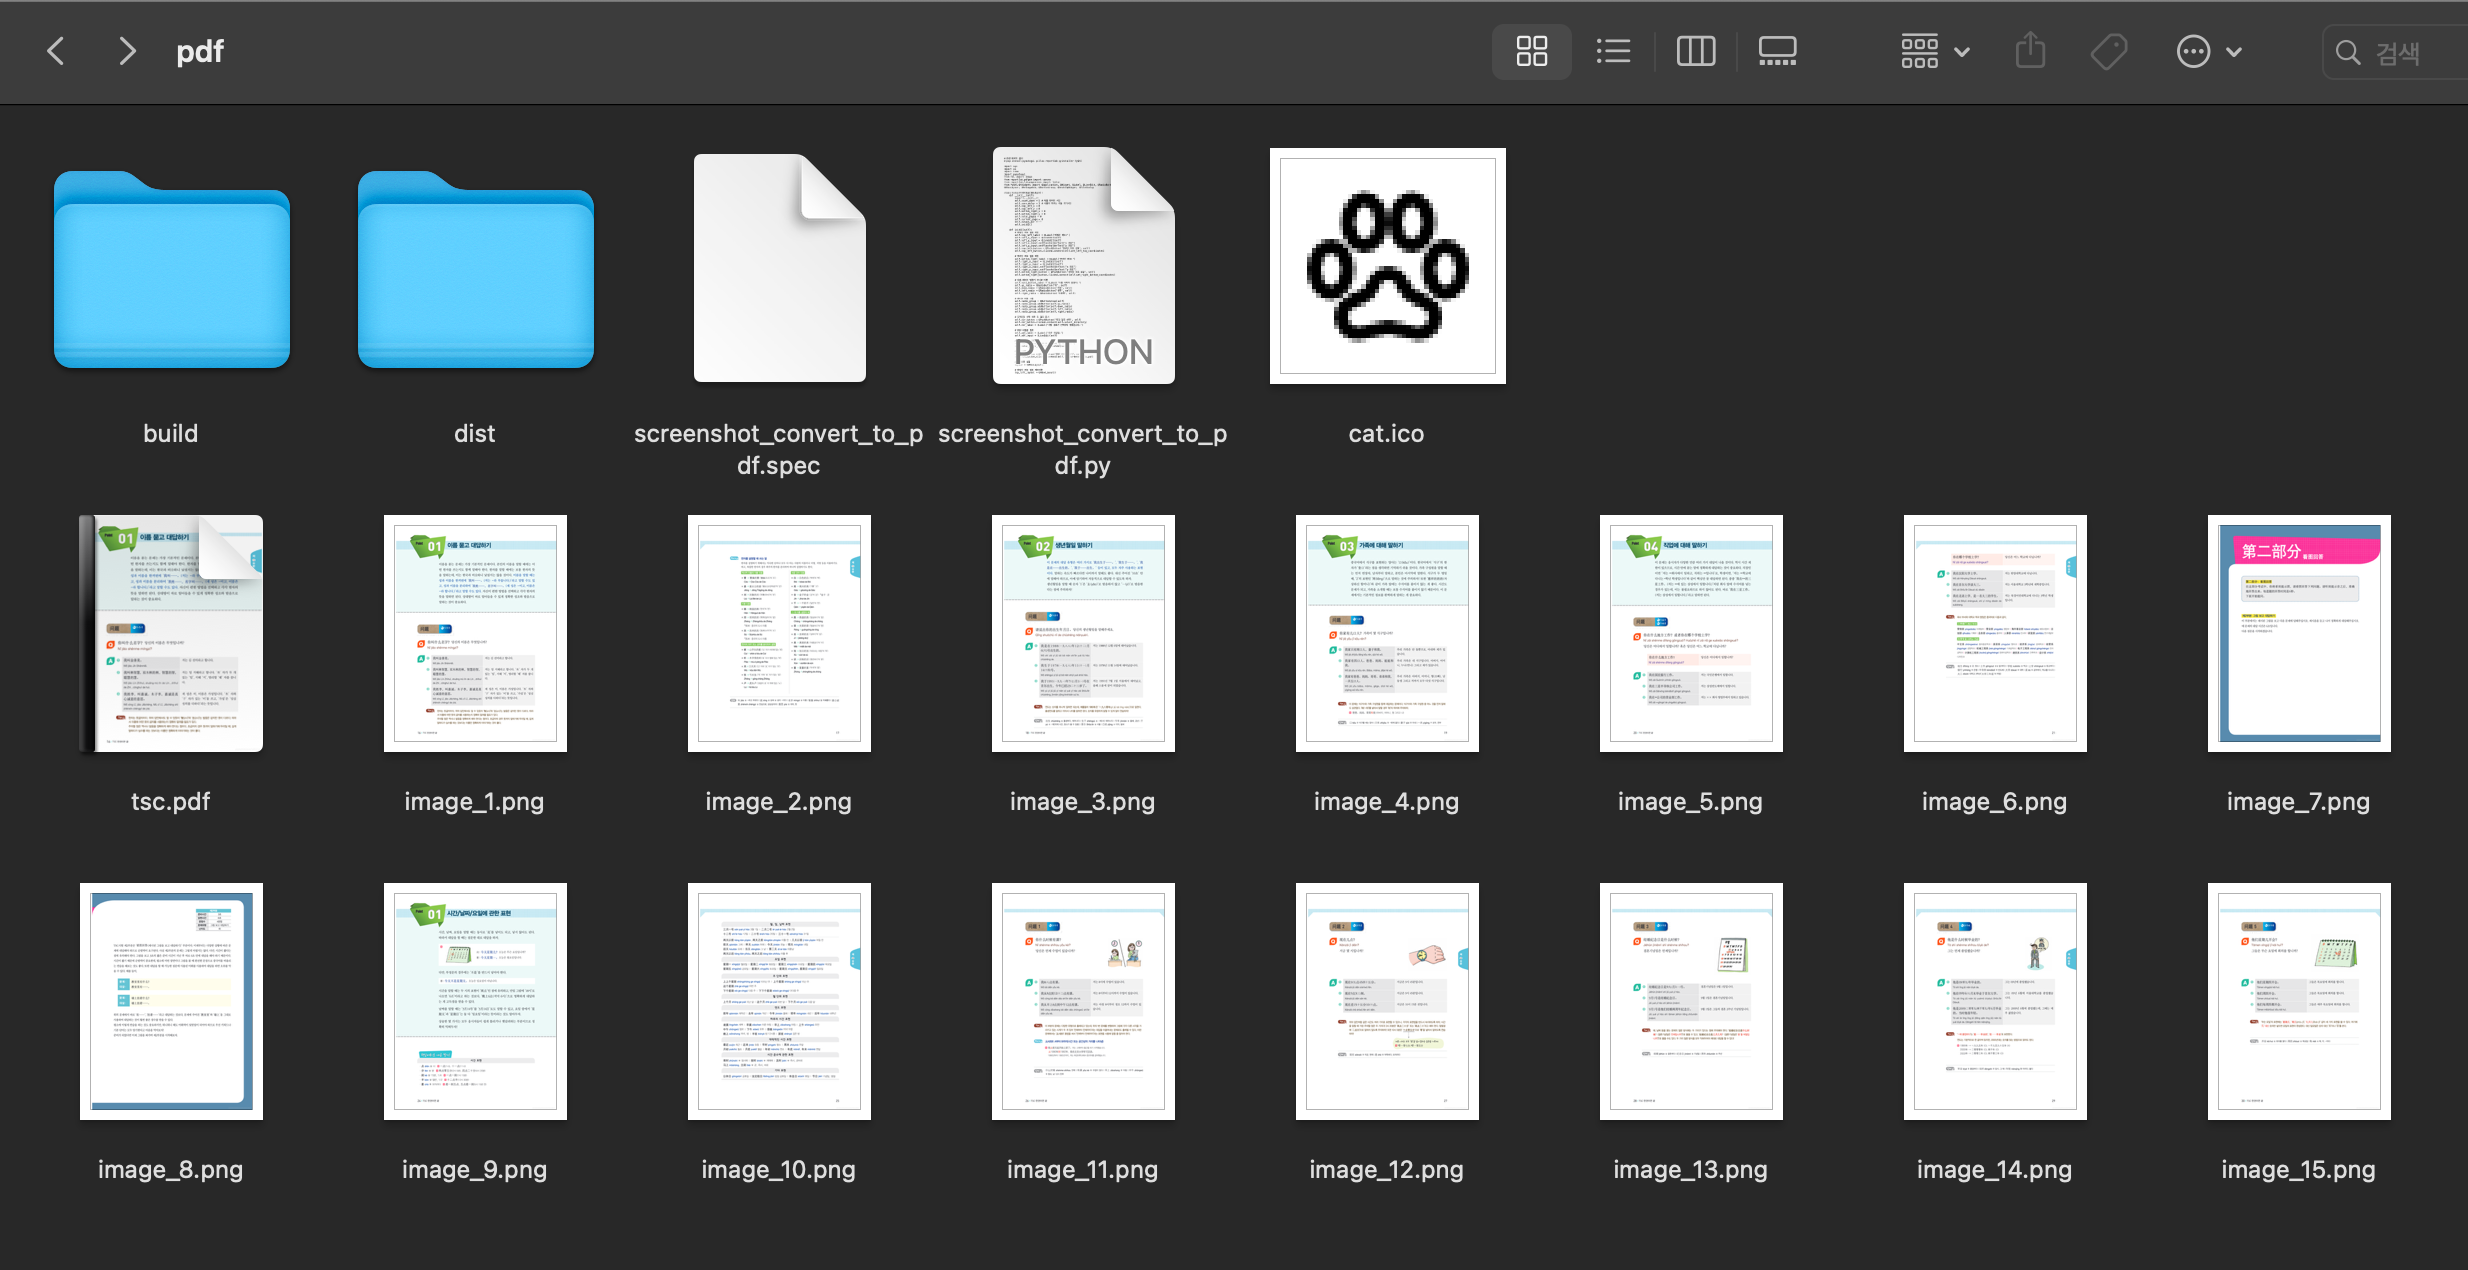Image resolution: width=2468 pixels, height=1270 pixels.
Task: Select the screenshot_convert_to_pdf.spec file icon
Action: 780,268
